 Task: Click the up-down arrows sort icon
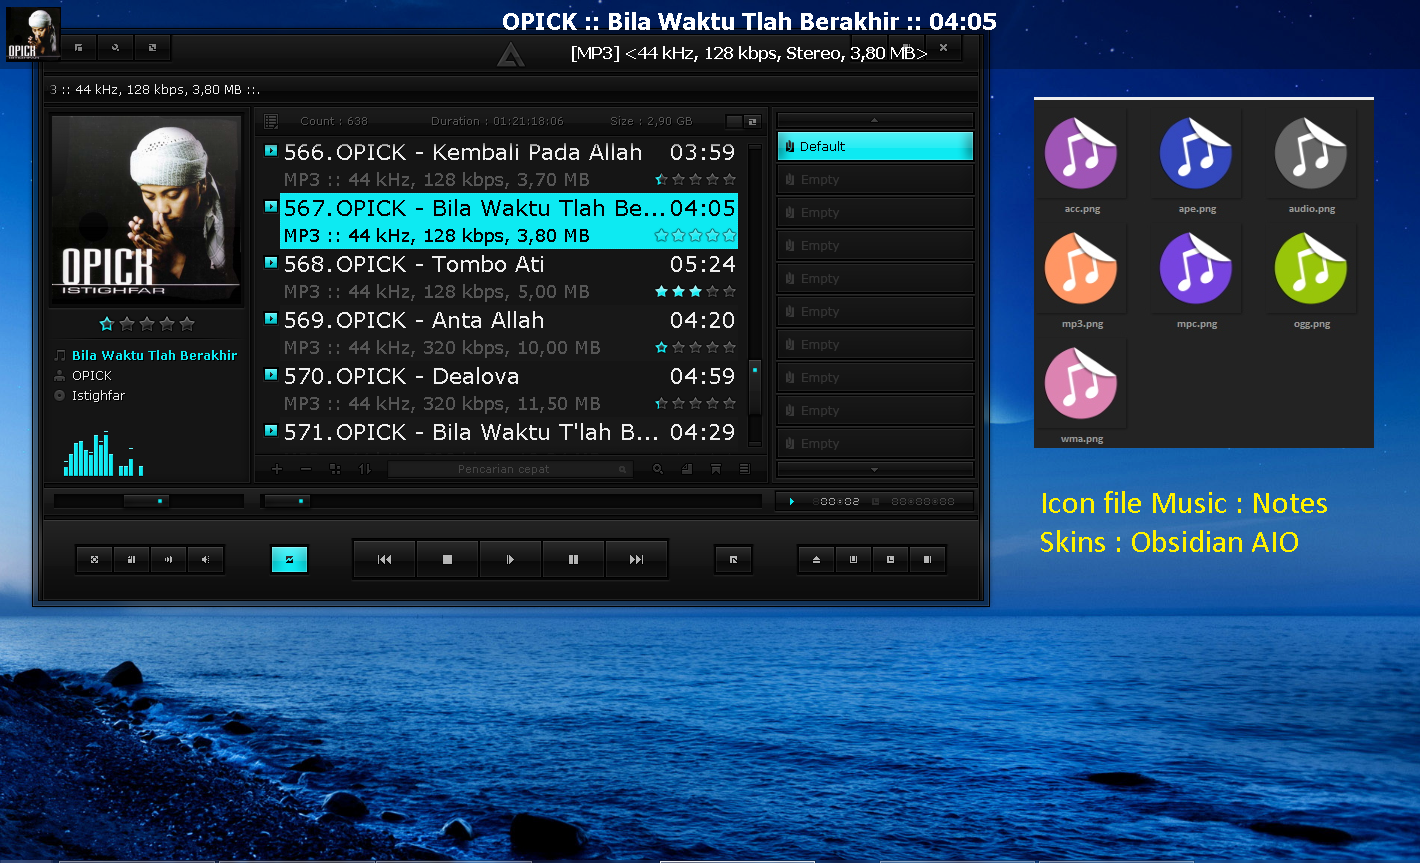[x=365, y=469]
